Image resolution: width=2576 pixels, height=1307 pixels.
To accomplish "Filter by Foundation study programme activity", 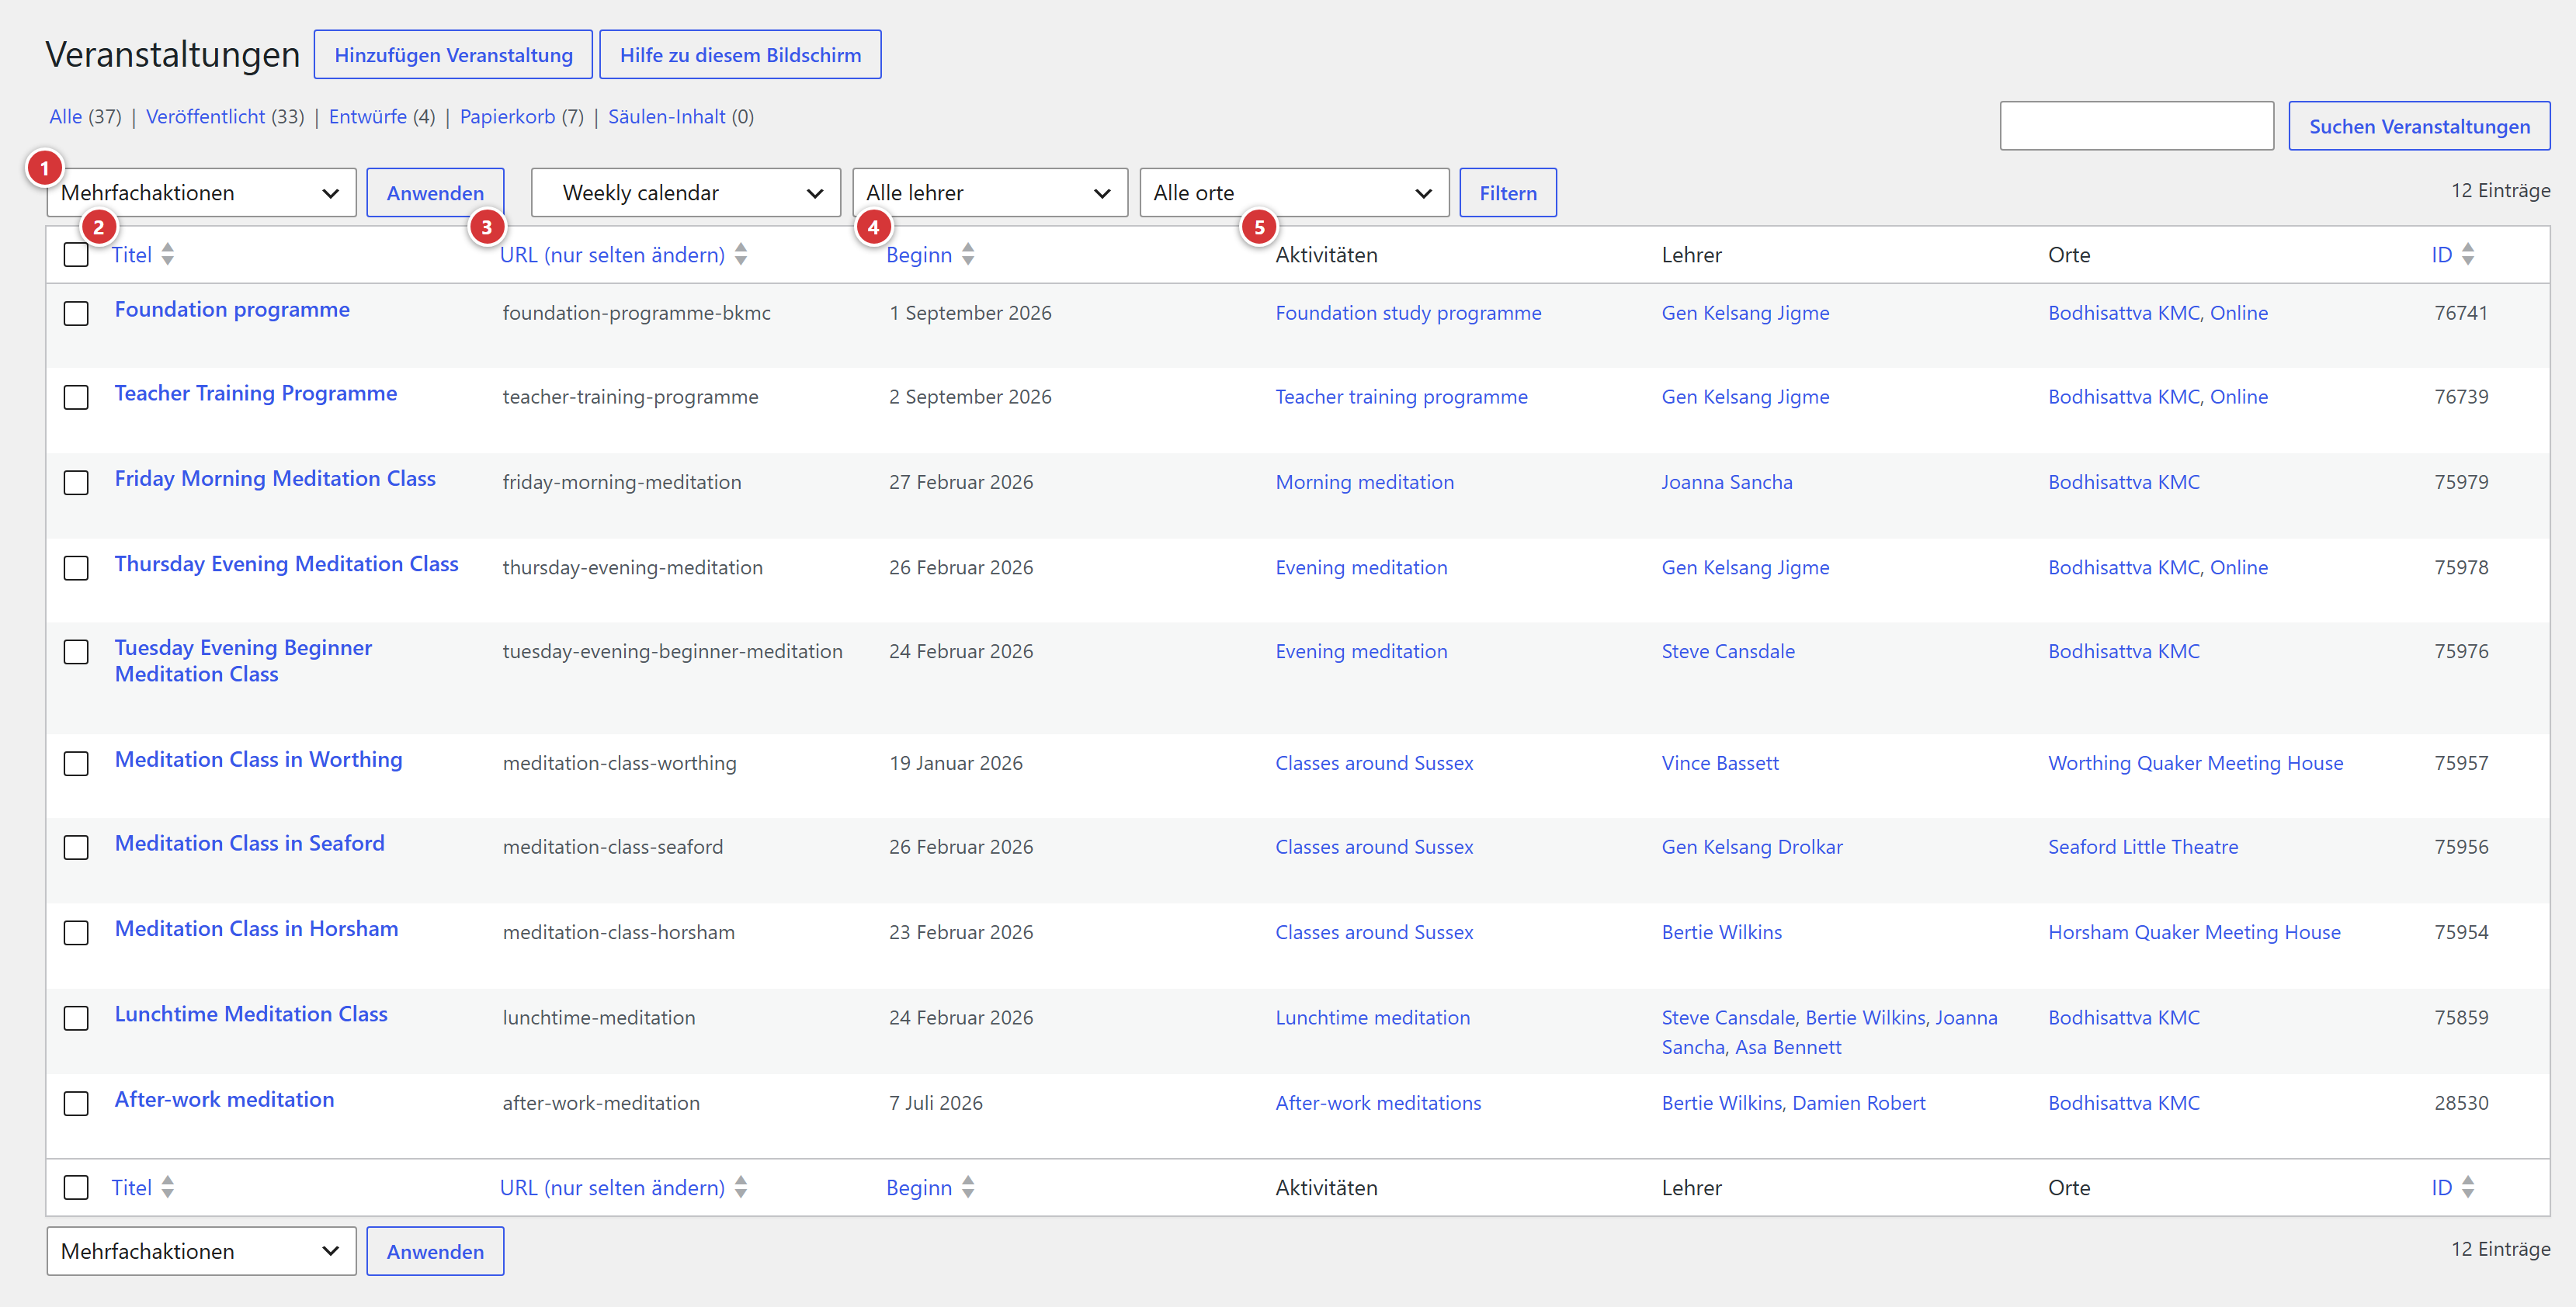I will tap(1408, 313).
